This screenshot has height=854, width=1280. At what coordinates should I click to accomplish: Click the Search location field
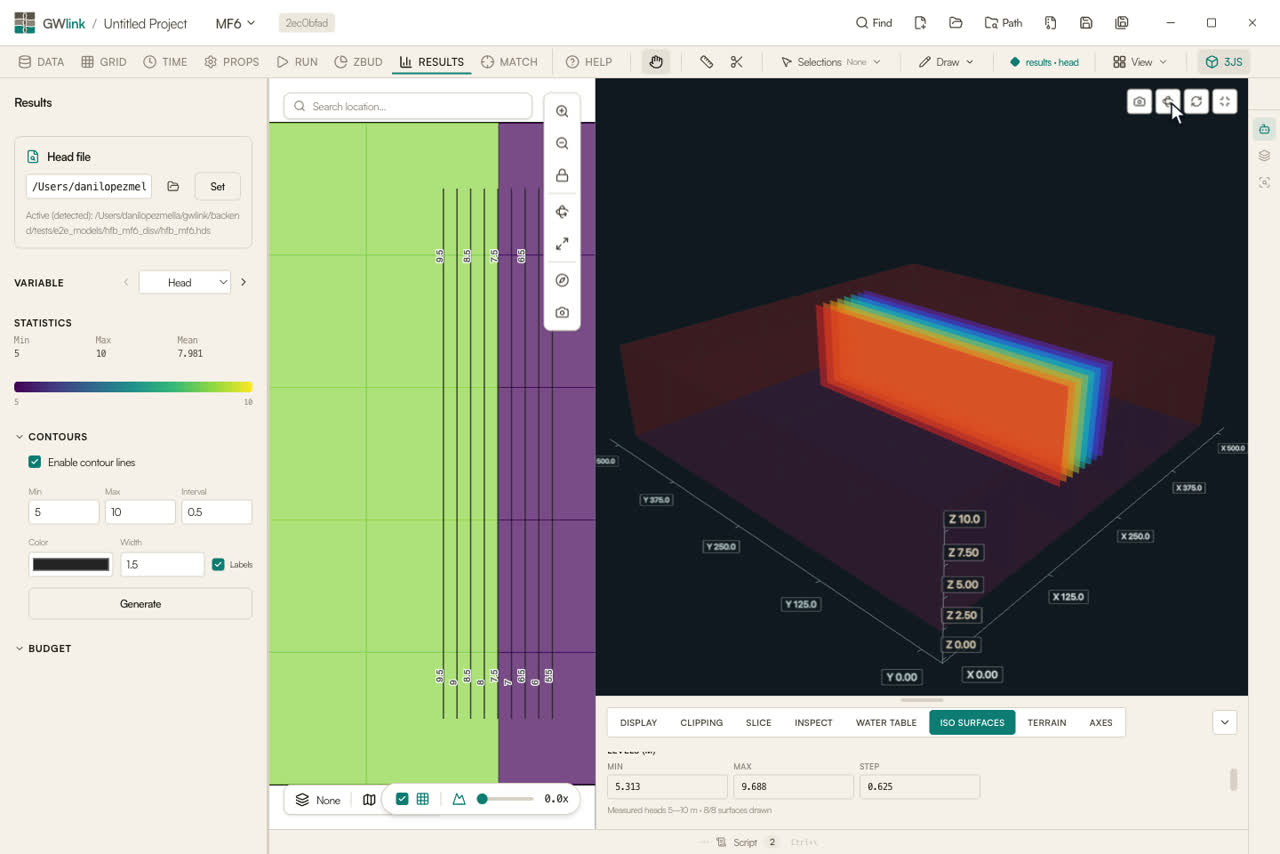pyautogui.click(x=408, y=106)
